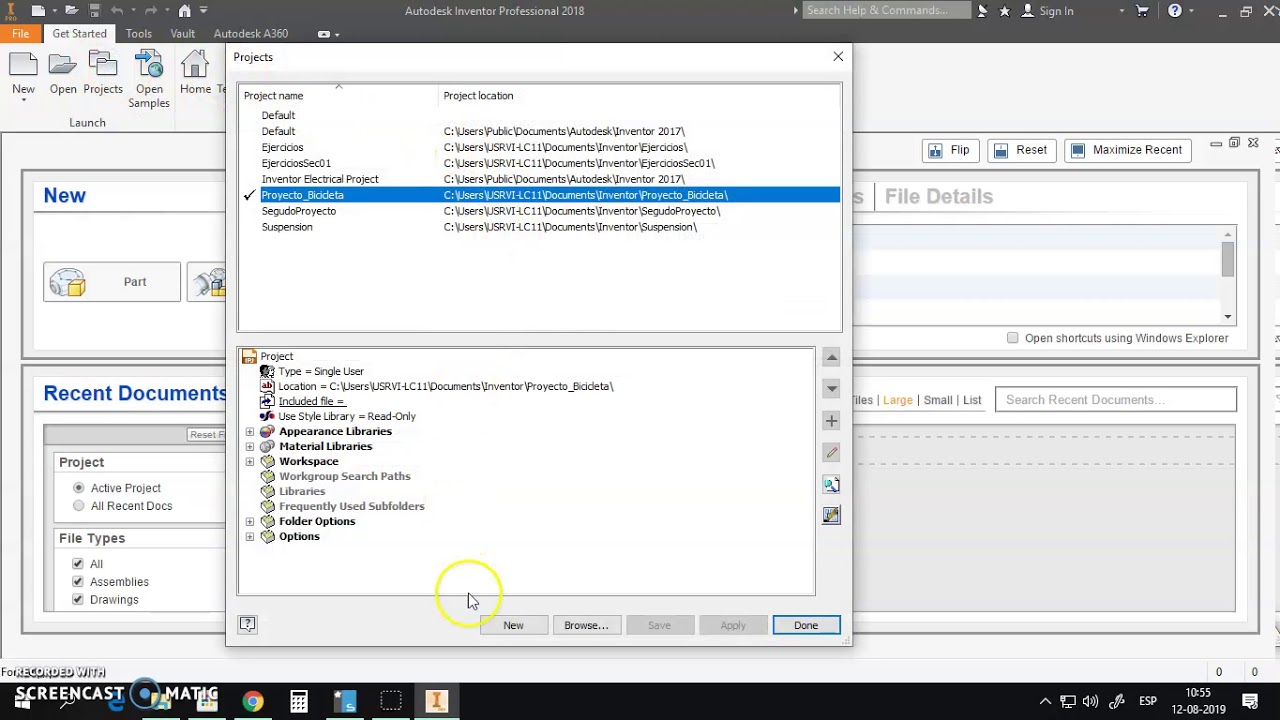Click the quick access Home icon

point(185,11)
